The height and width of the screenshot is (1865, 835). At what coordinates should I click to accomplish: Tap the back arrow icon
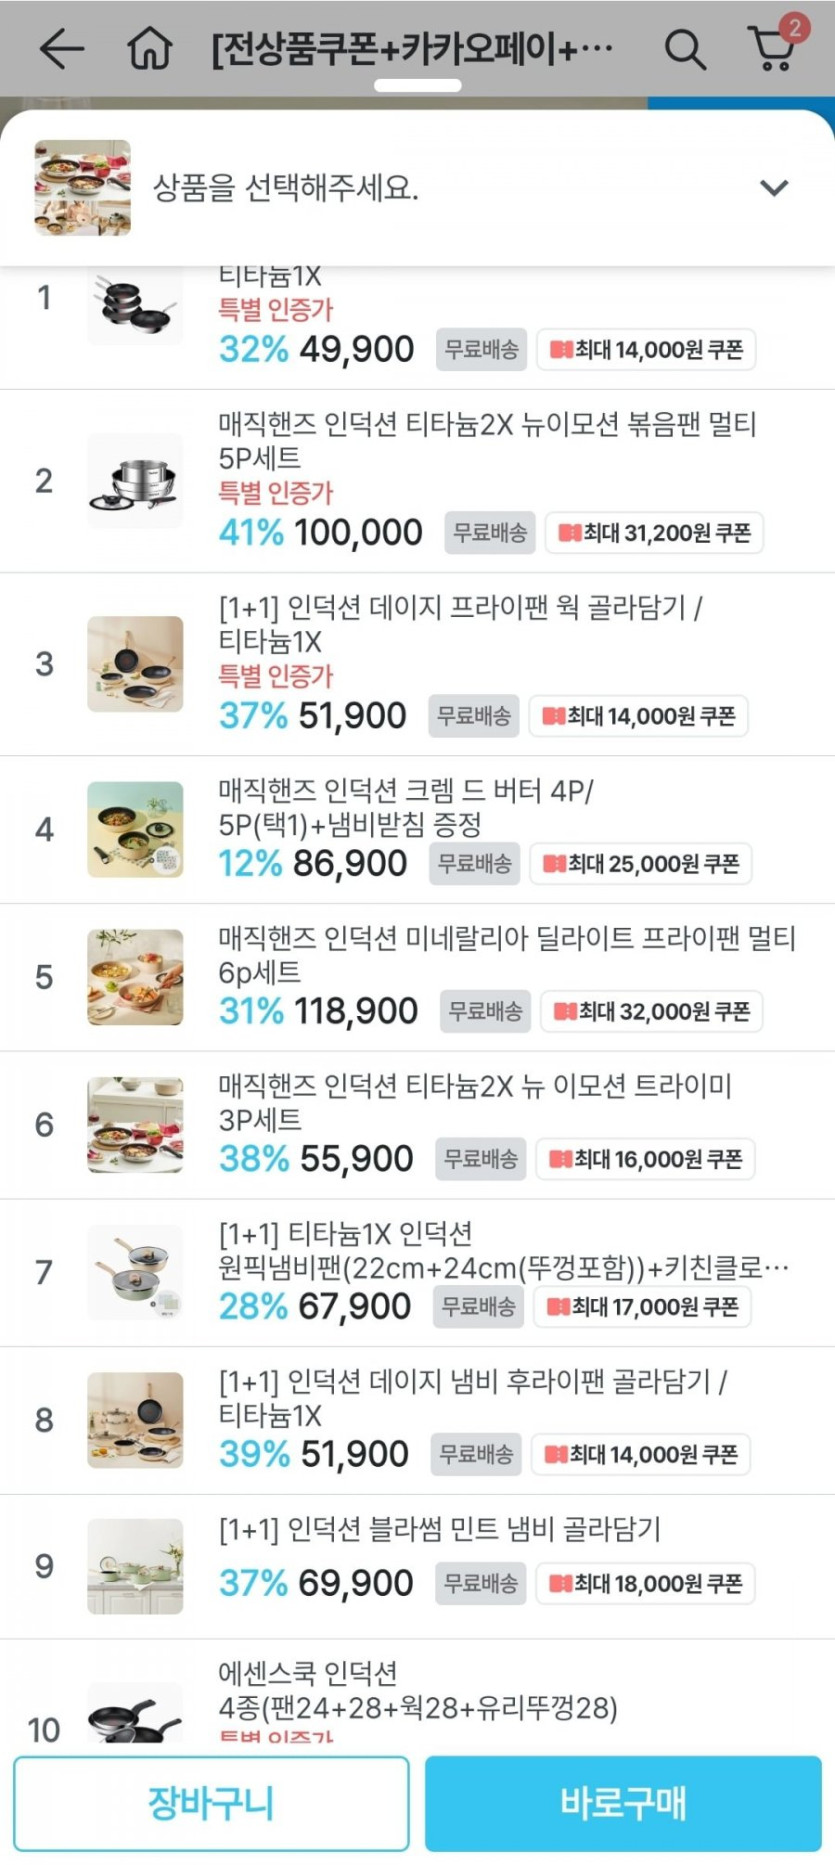[x=61, y=48]
